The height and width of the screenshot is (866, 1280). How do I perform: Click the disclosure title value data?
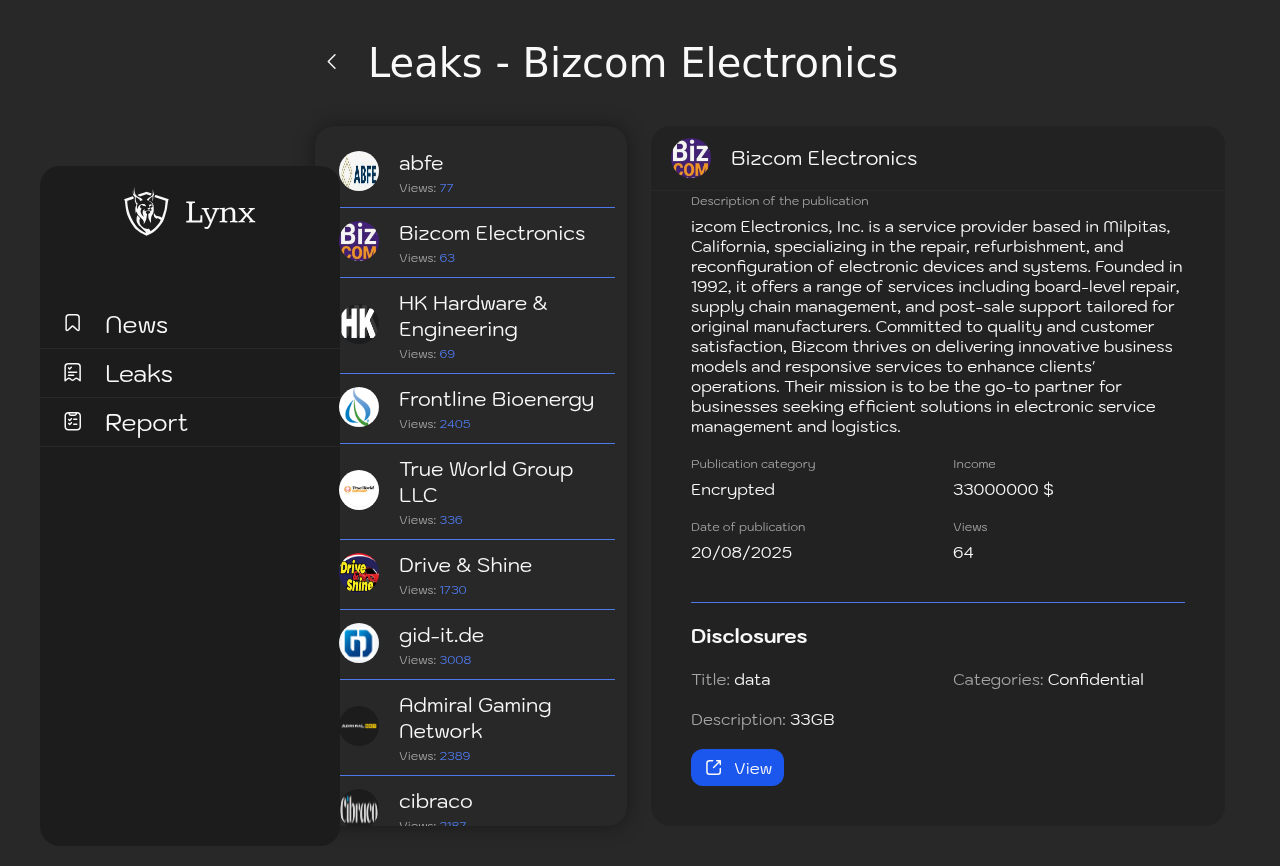pos(752,680)
